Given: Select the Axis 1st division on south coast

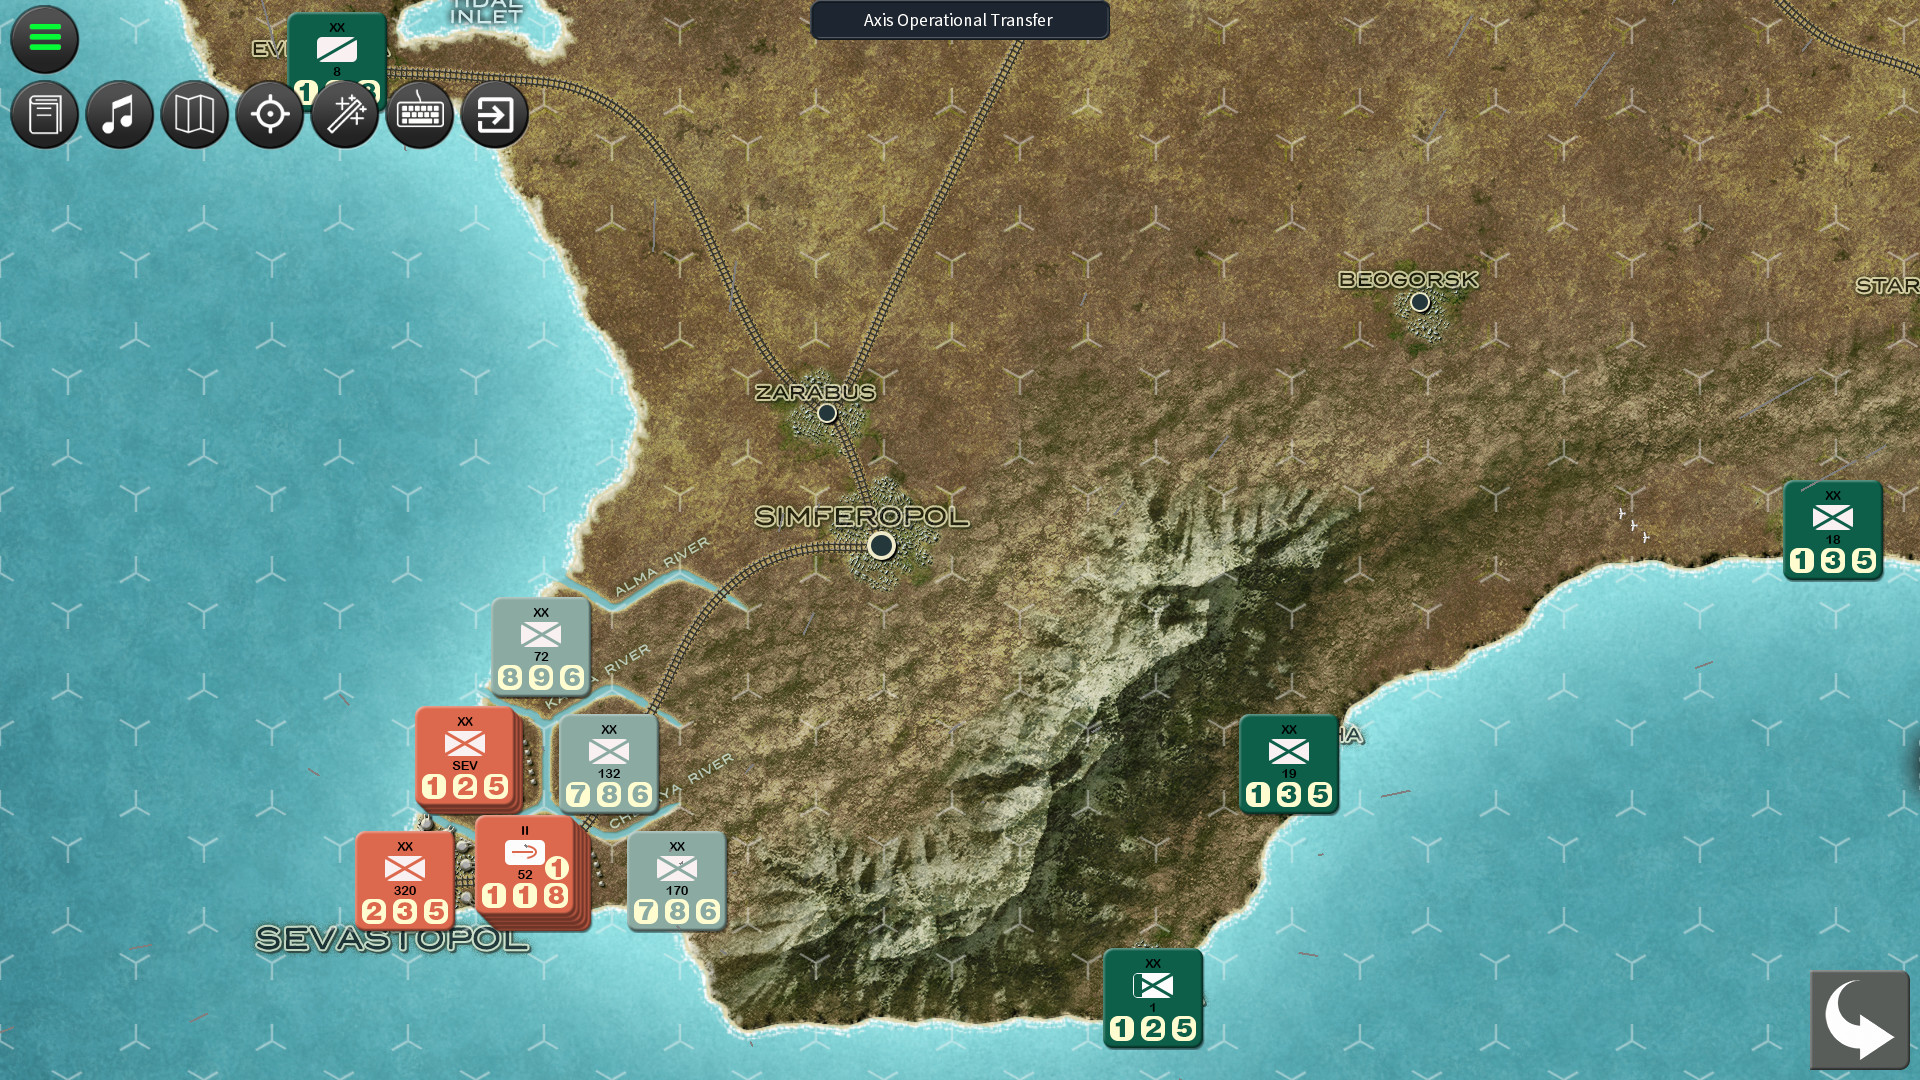Looking at the screenshot, I should 1152,997.
